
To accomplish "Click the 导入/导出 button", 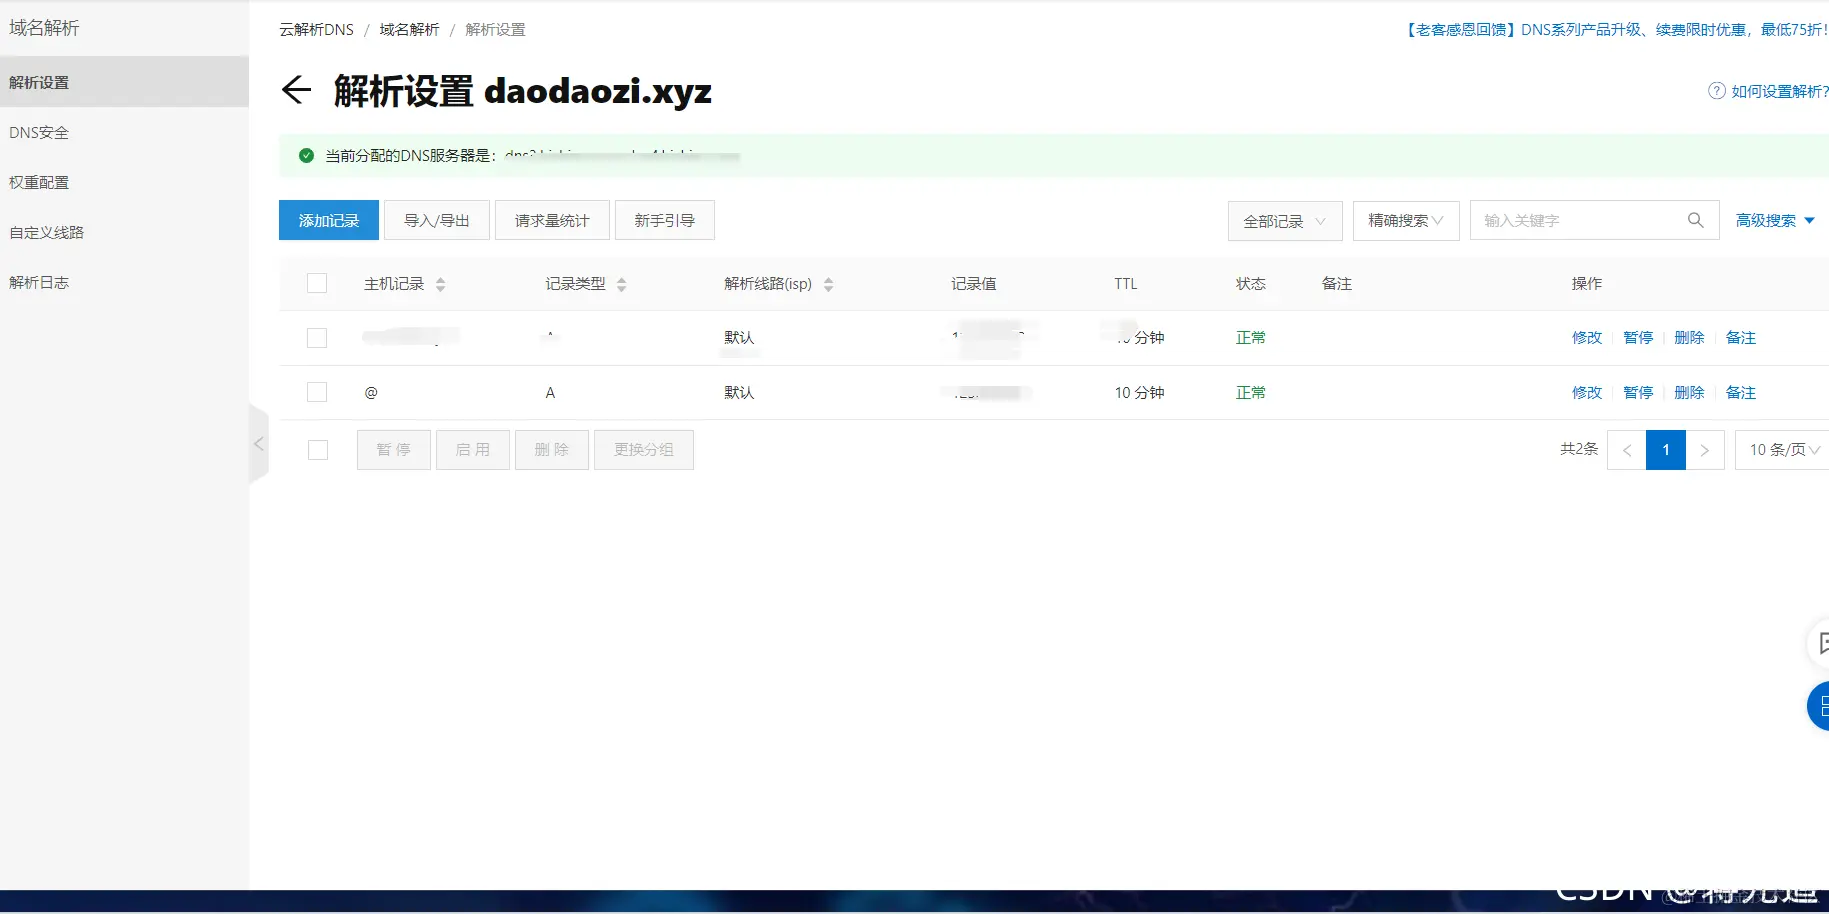I will [x=437, y=220].
